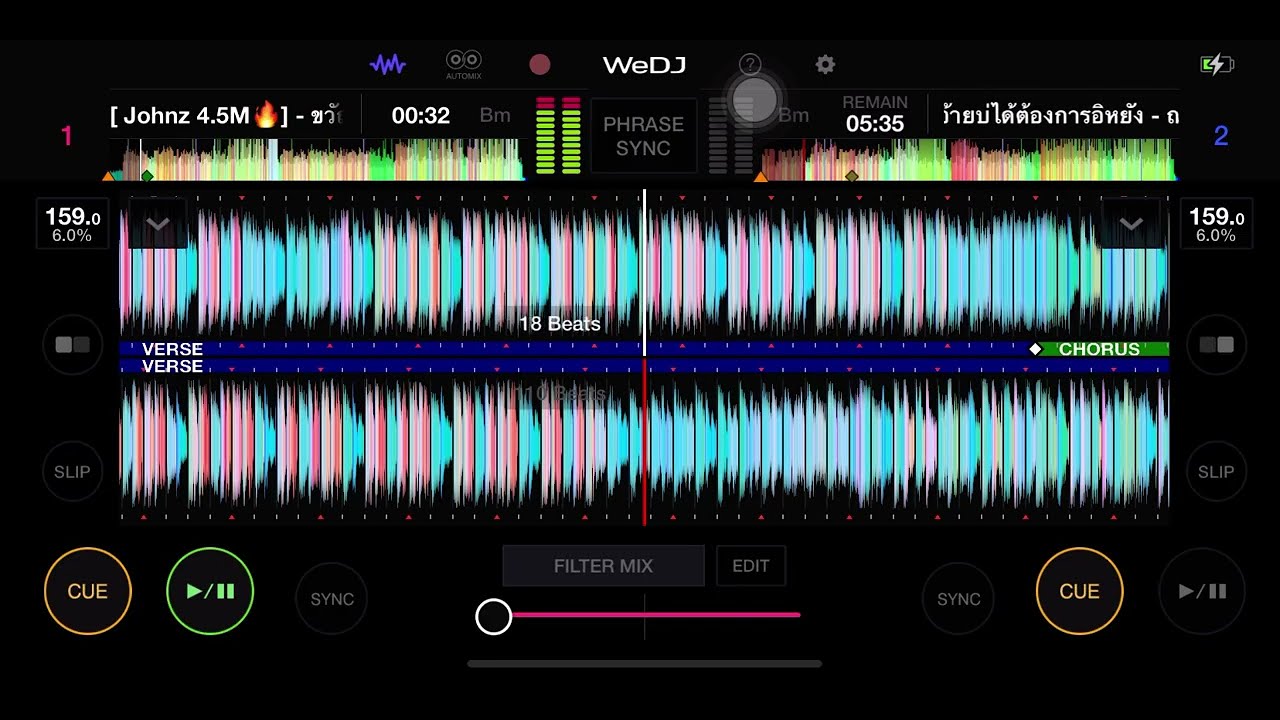Open the waveform view icon
Screen dimensions: 1280x720
388,65
